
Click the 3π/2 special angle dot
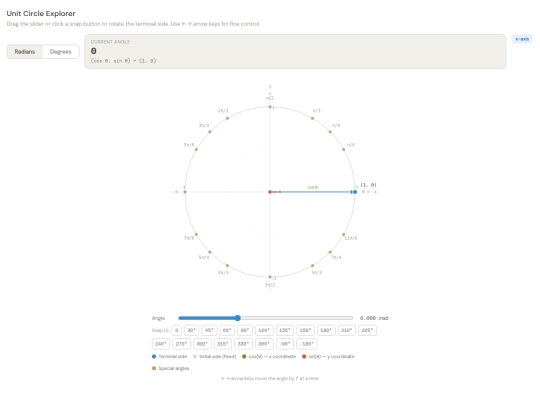pyautogui.click(x=270, y=277)
